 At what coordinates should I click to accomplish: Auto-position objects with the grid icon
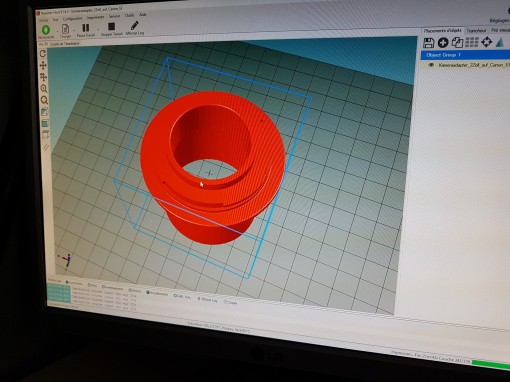click(x=472, y=42)
